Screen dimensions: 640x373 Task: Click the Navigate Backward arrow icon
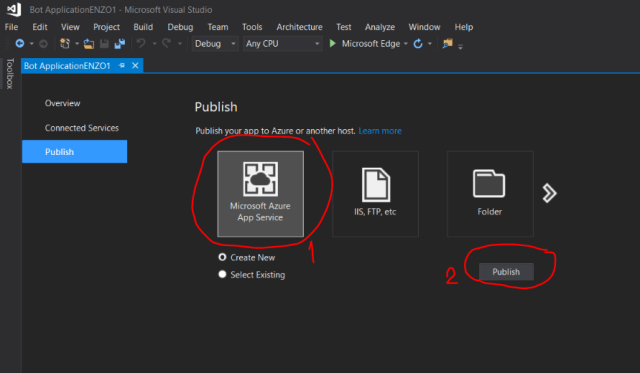pos(20,43)
